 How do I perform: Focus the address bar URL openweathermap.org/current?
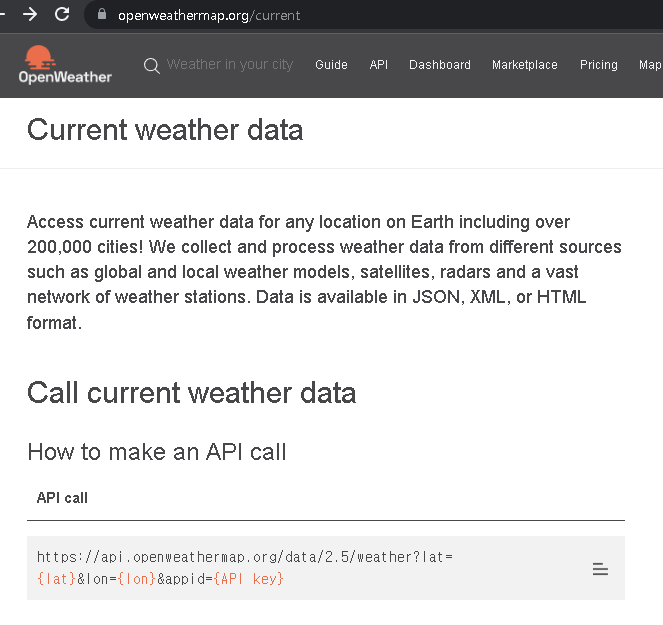[209, 16]
